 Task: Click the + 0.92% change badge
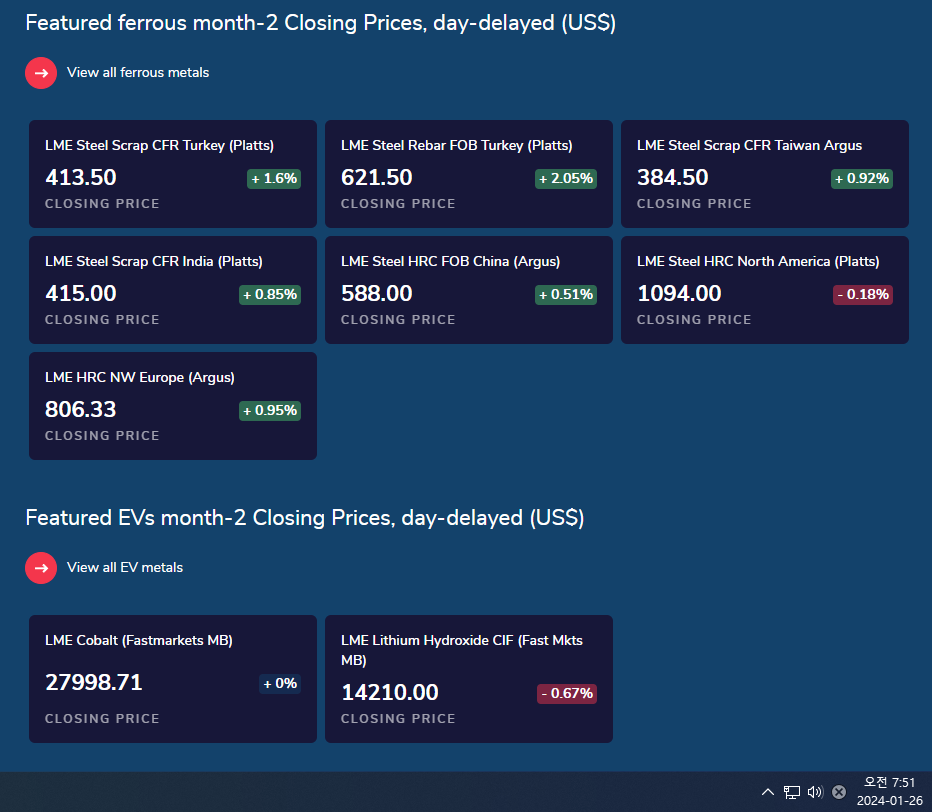pyautogui.click(x=862, y=178)
